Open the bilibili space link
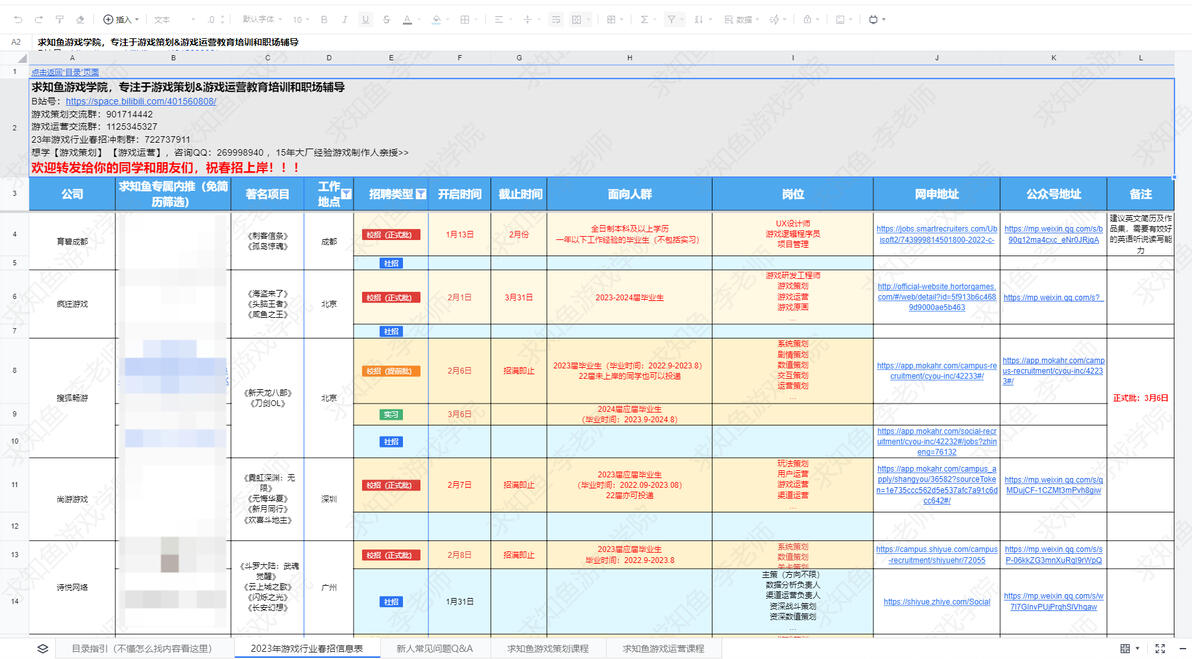The width and height of the screenshot is (1192, 659). coord(141,101)
